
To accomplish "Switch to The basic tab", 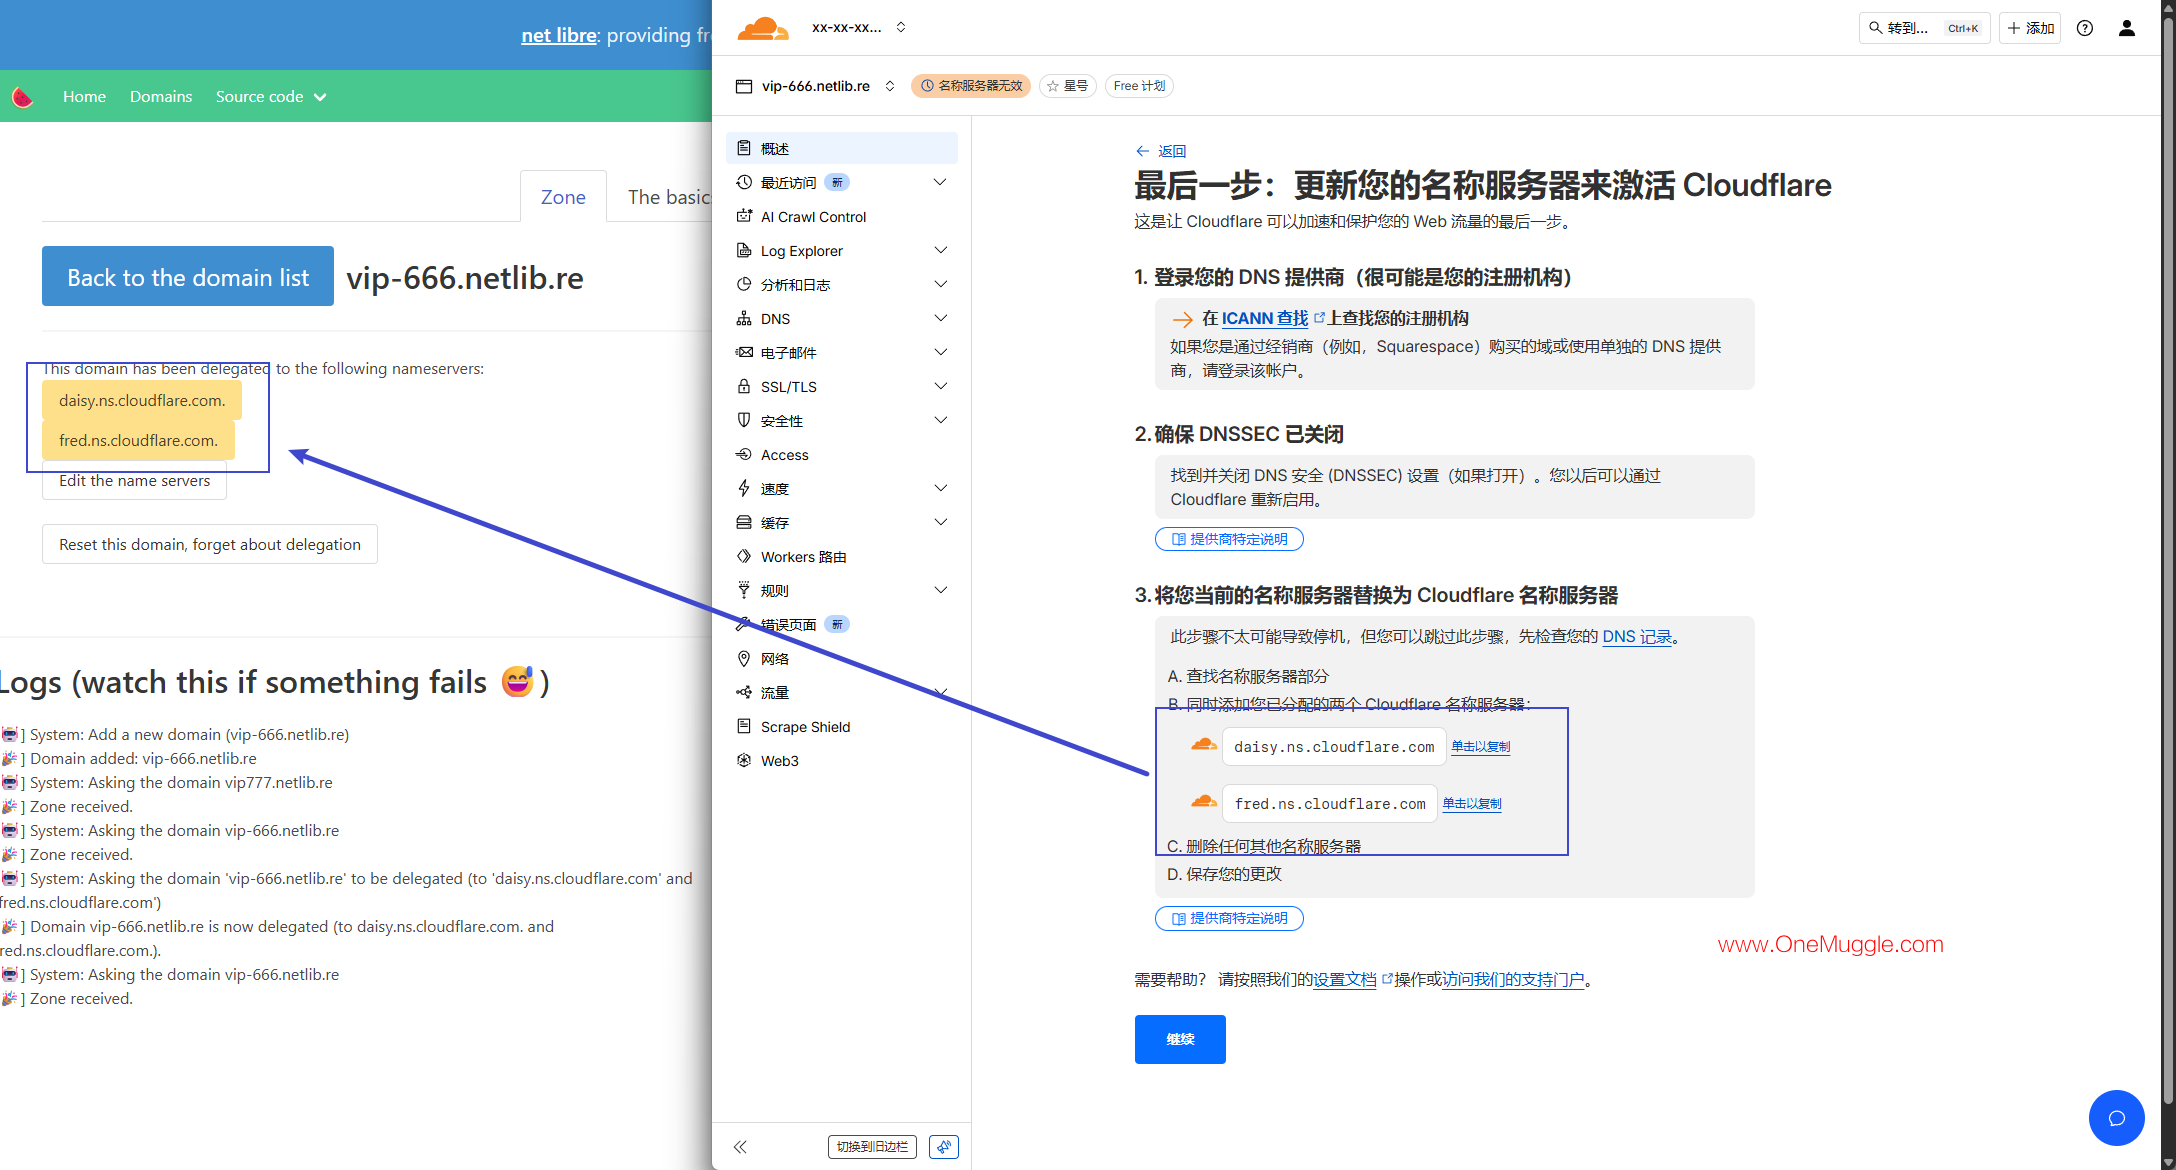I will 668,197.
